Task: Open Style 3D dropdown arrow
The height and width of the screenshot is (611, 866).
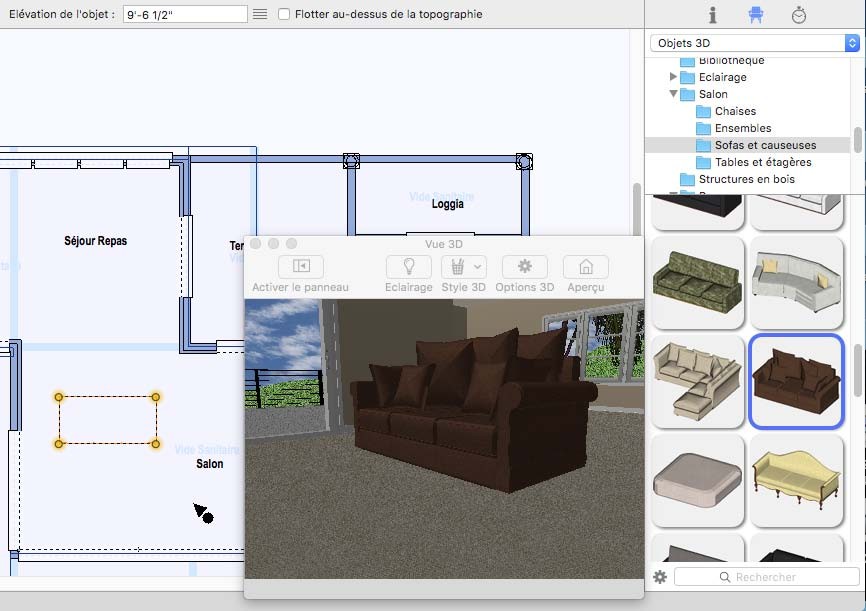Action: pyautogui.click(x=477, y=267)
